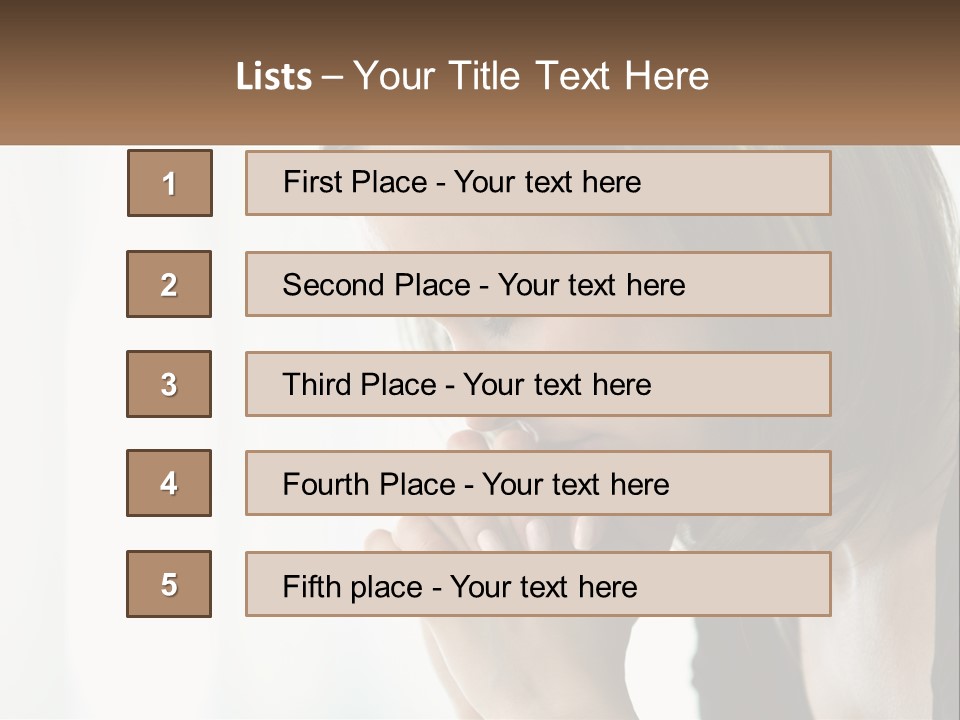Click the bold word "Lists" in the title
This screenshot has height=720, width=960.
click(x=274, y=77)
